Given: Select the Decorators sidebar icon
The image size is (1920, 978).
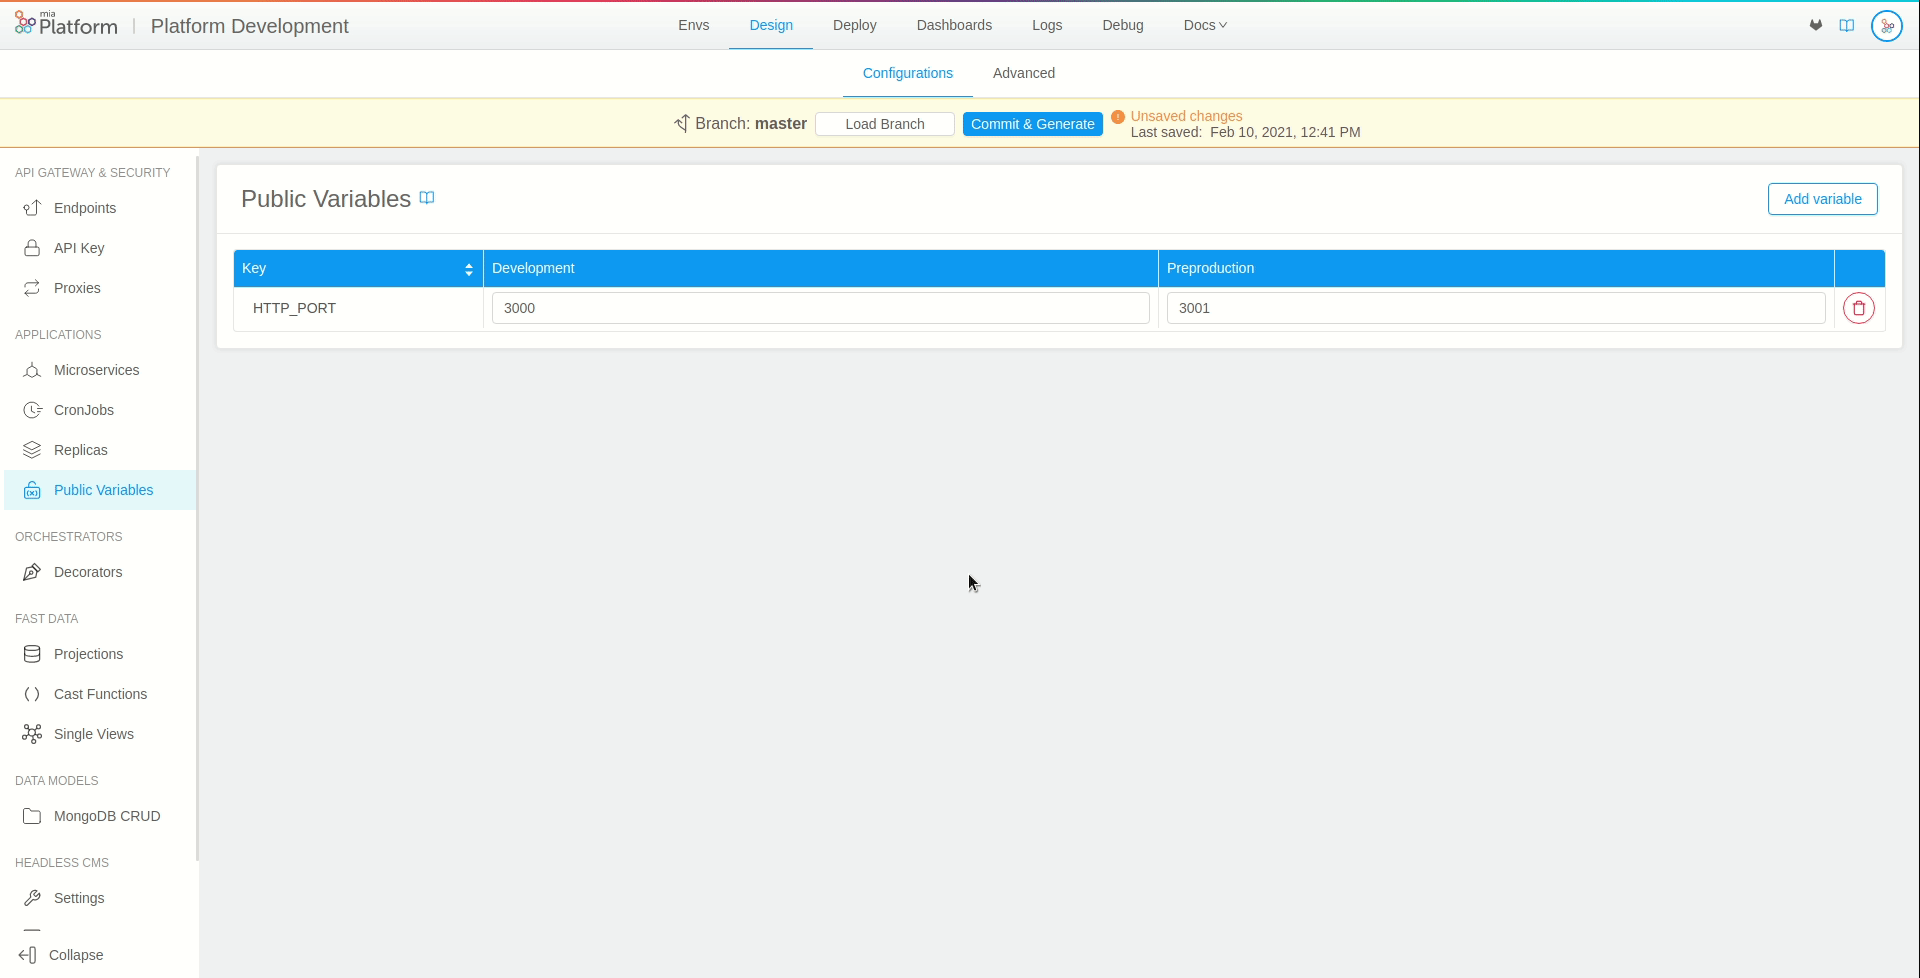Looking at the screenshot, I should pyautogui.click(x=33, y=572).
